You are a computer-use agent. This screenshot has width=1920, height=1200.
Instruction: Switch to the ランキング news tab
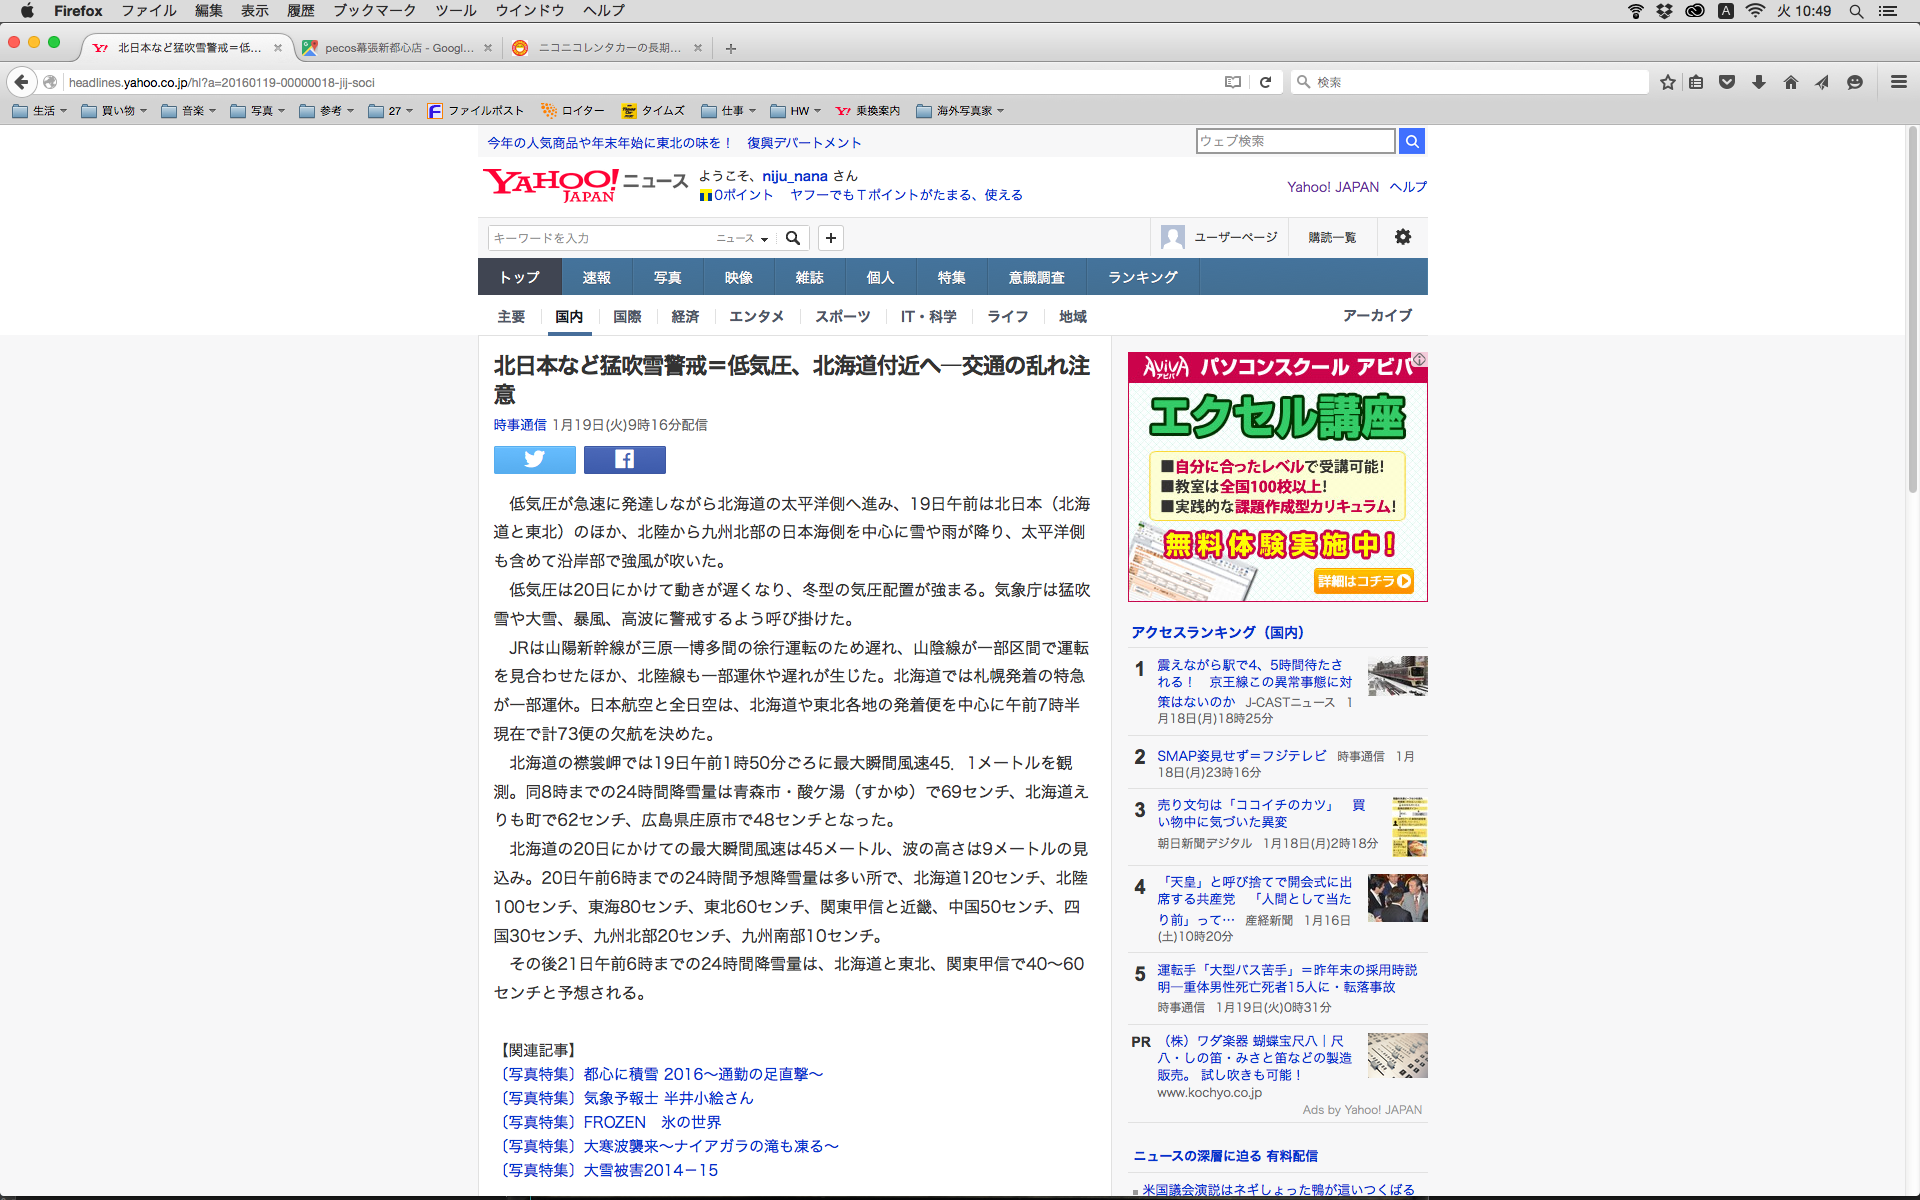click(1142, 277)
